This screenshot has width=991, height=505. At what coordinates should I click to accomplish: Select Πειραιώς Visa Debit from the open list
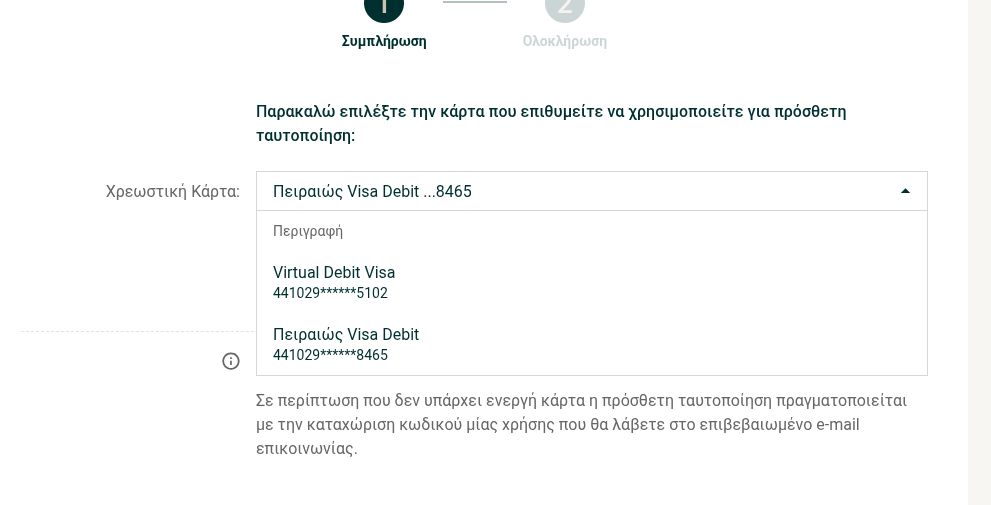592,344
